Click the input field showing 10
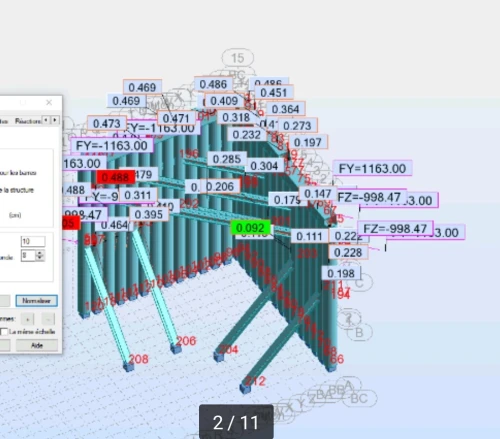Image resolution: width=500 pixels, height=439 pixels. tap(33, 241)
